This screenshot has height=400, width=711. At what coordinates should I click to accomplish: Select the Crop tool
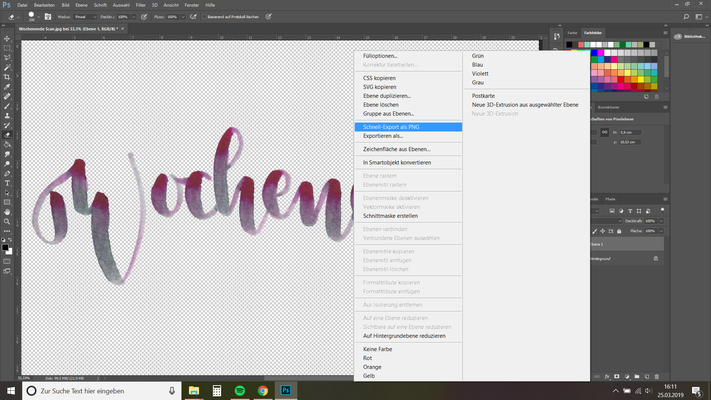[x=8, y=77]
